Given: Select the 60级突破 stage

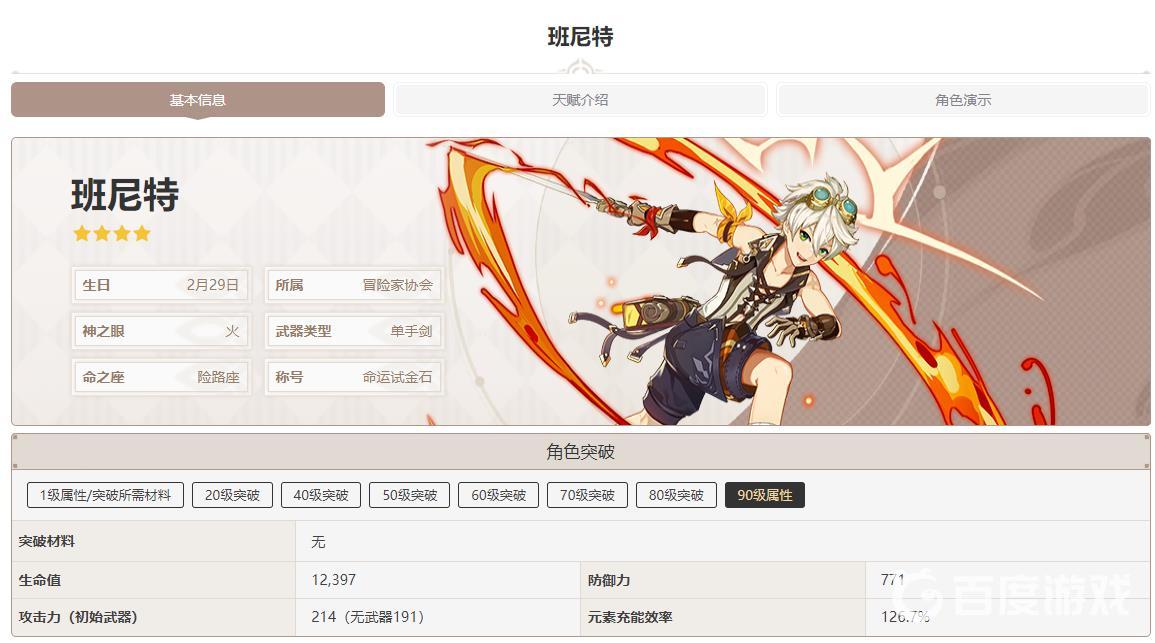Looking at the screenshot, I should point(499,495).
